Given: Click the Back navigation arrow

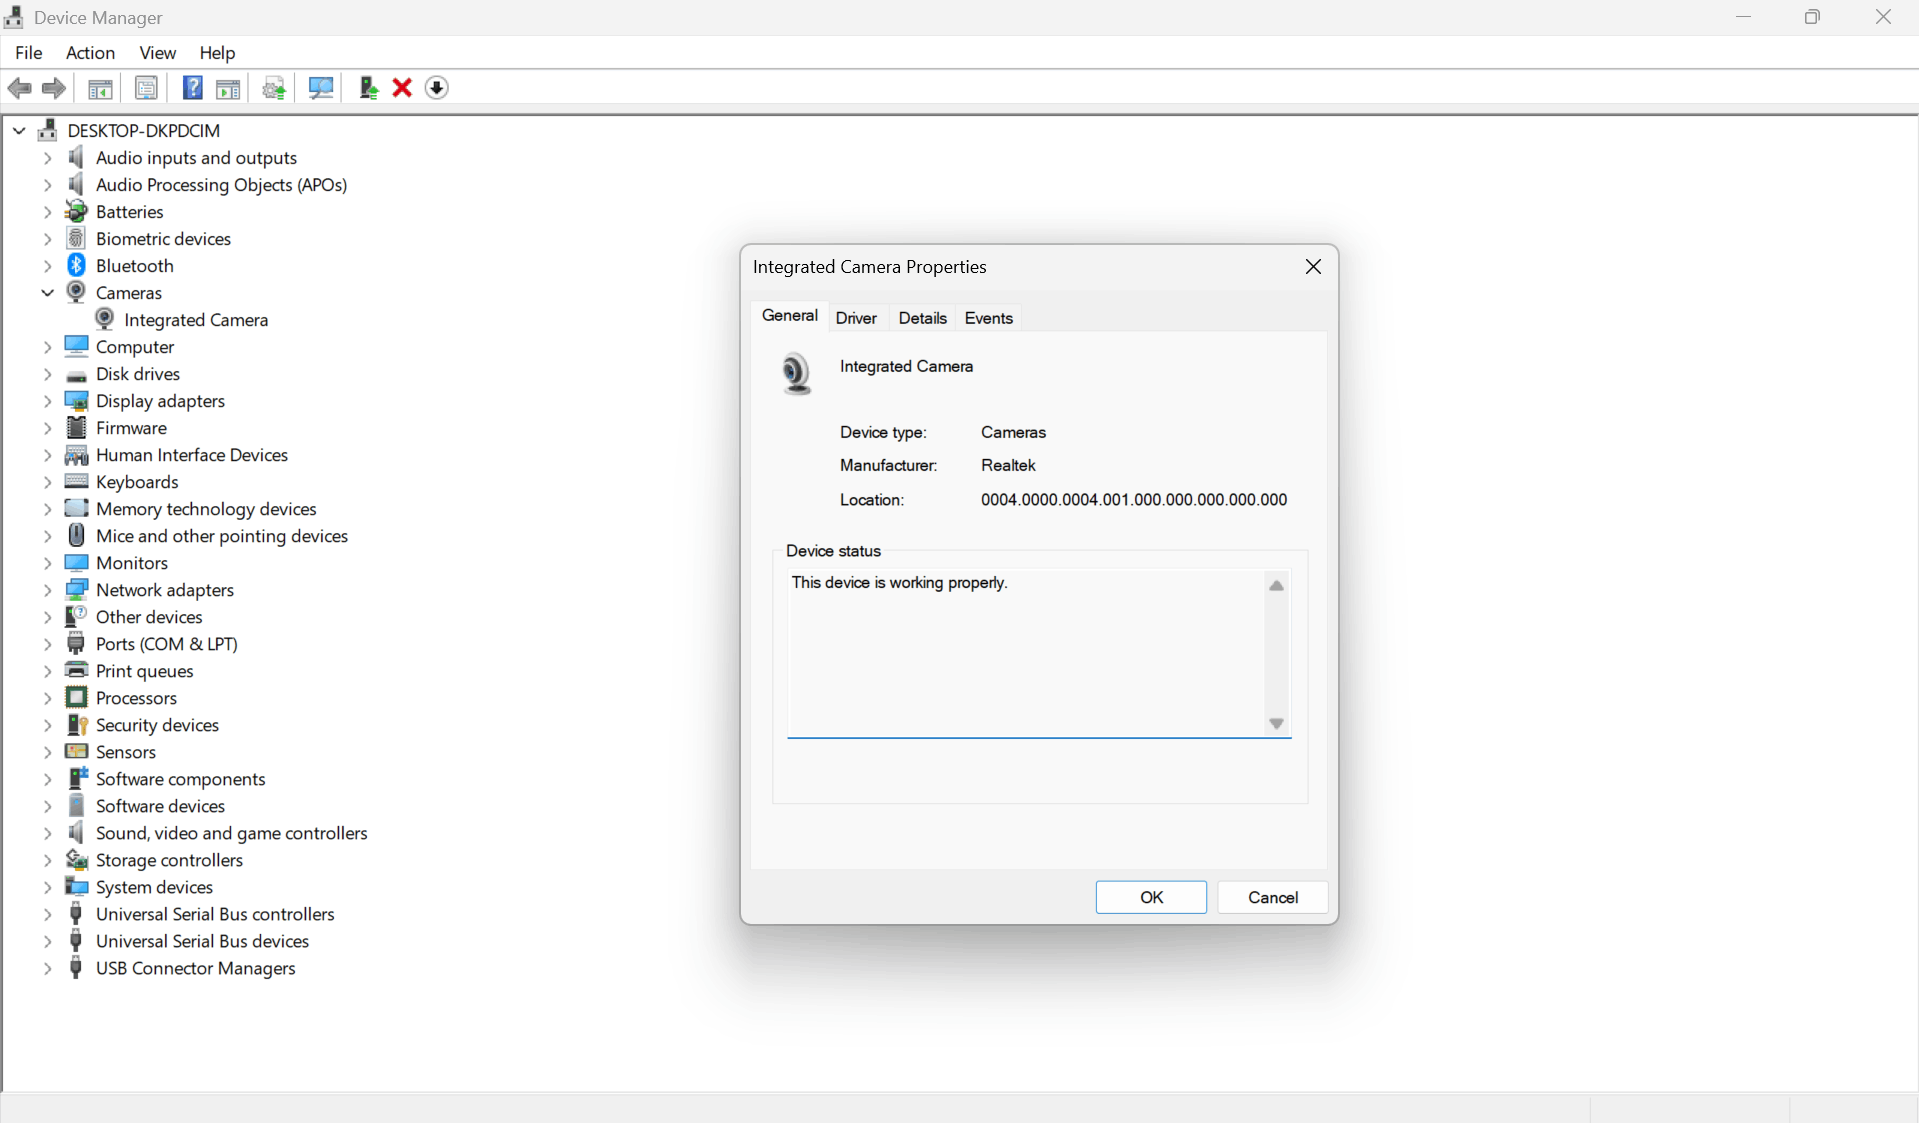Looking at the screenshot, I should pos(19,88).
